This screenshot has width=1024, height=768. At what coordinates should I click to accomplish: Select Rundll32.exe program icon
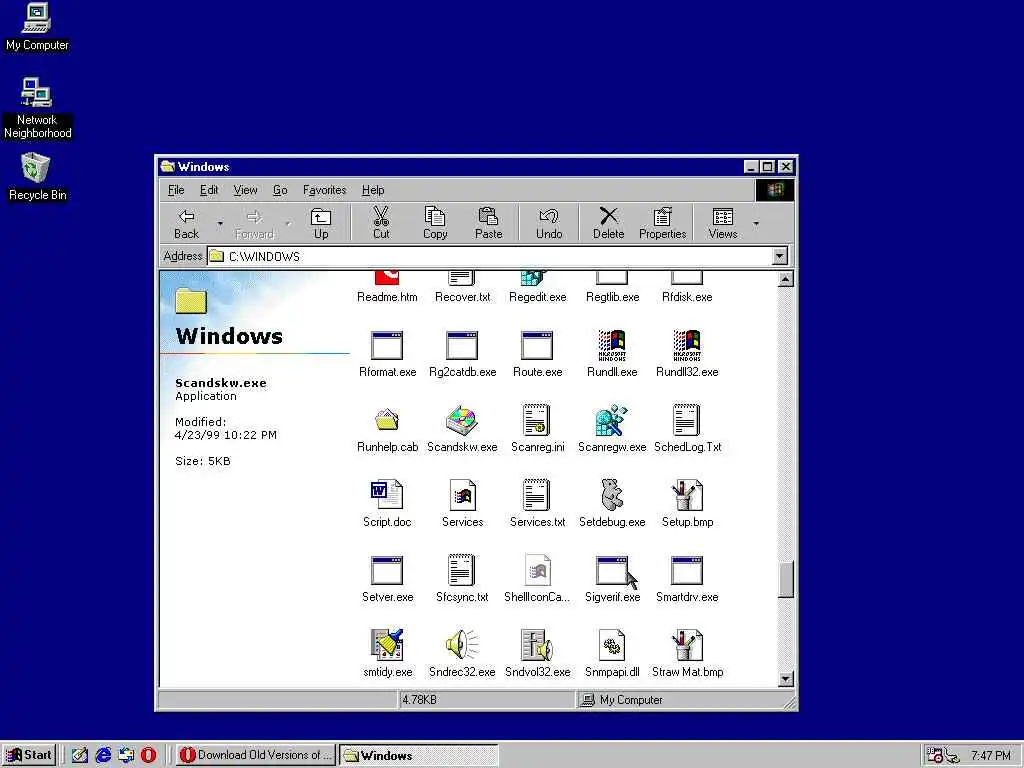(687, 345)
